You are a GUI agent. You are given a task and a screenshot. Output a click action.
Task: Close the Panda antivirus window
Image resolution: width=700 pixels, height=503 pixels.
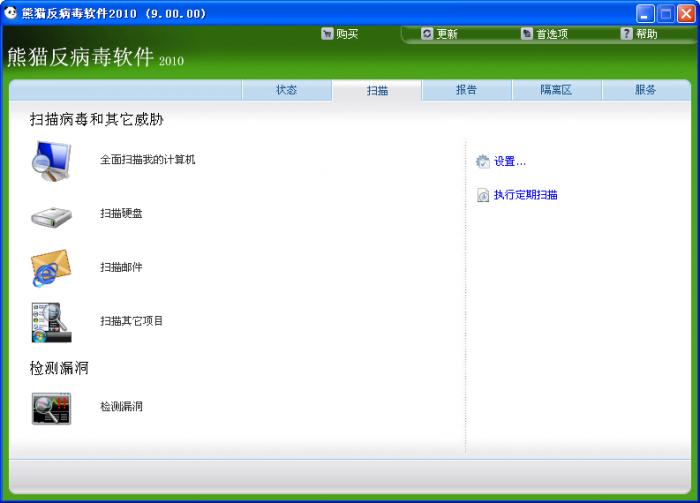(686, 14)
